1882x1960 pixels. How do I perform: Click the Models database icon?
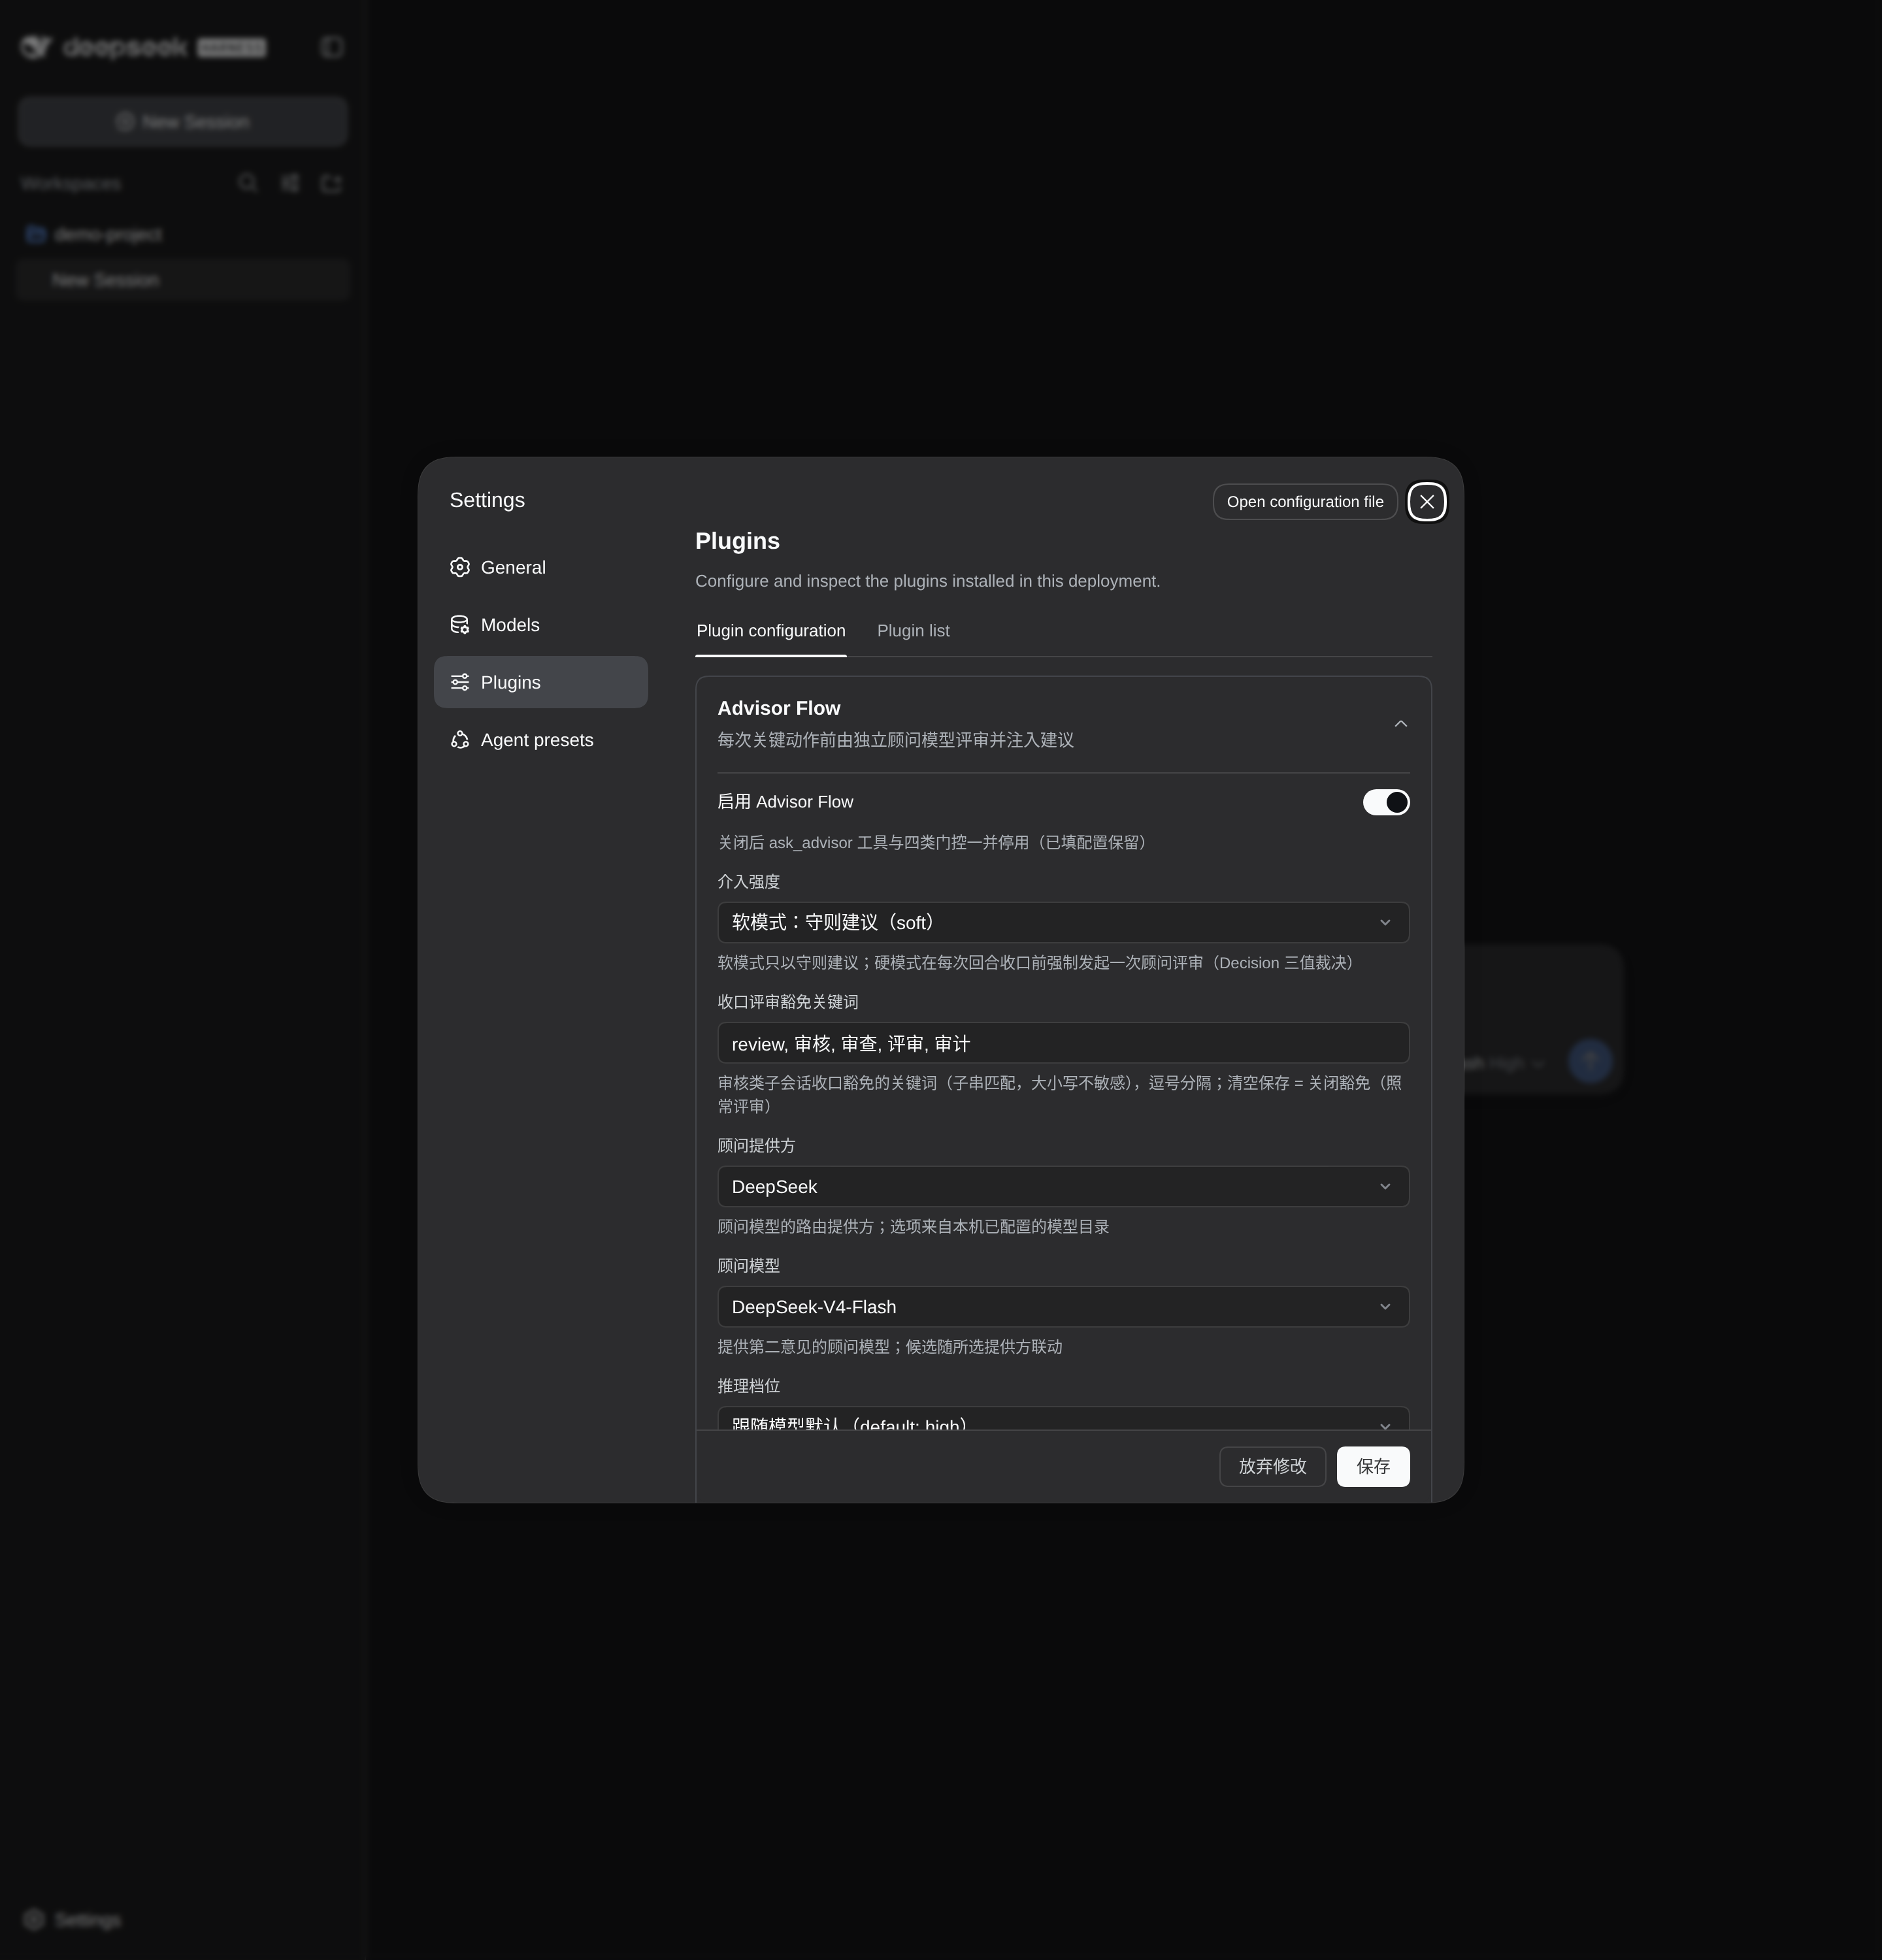[460, 625]
